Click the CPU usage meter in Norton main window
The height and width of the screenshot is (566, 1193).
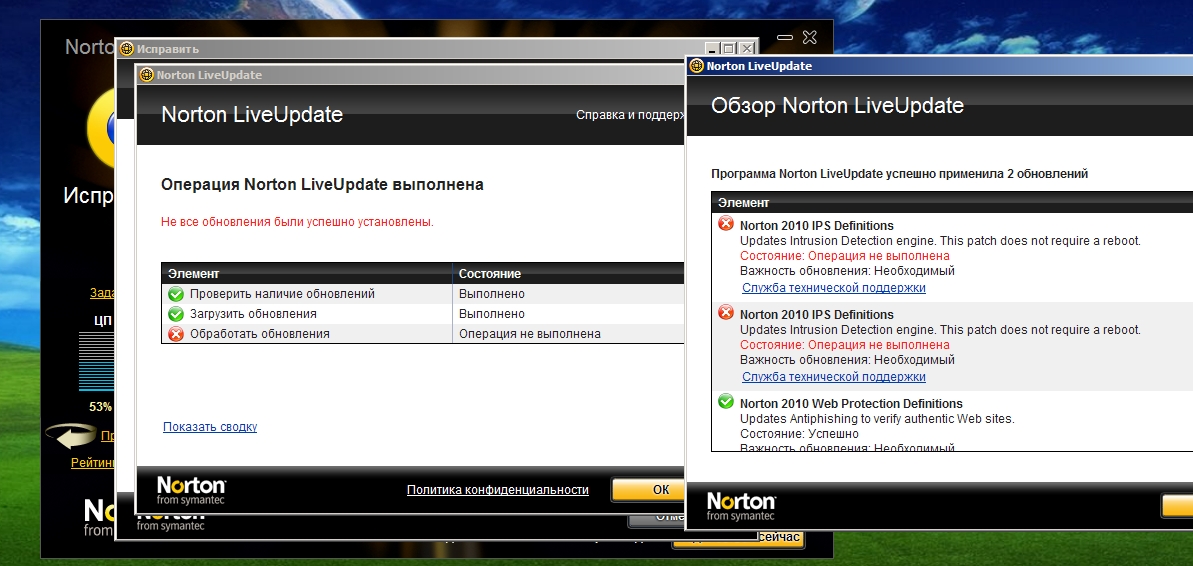(95, 362)
